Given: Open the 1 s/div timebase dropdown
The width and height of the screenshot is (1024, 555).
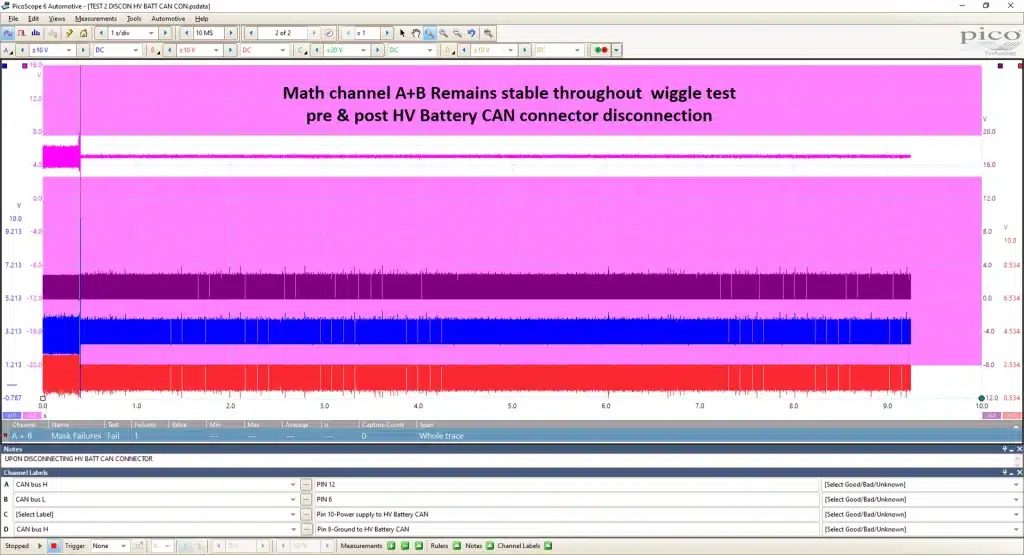Looking at the screenshot, I should click(x=151, y=33).
